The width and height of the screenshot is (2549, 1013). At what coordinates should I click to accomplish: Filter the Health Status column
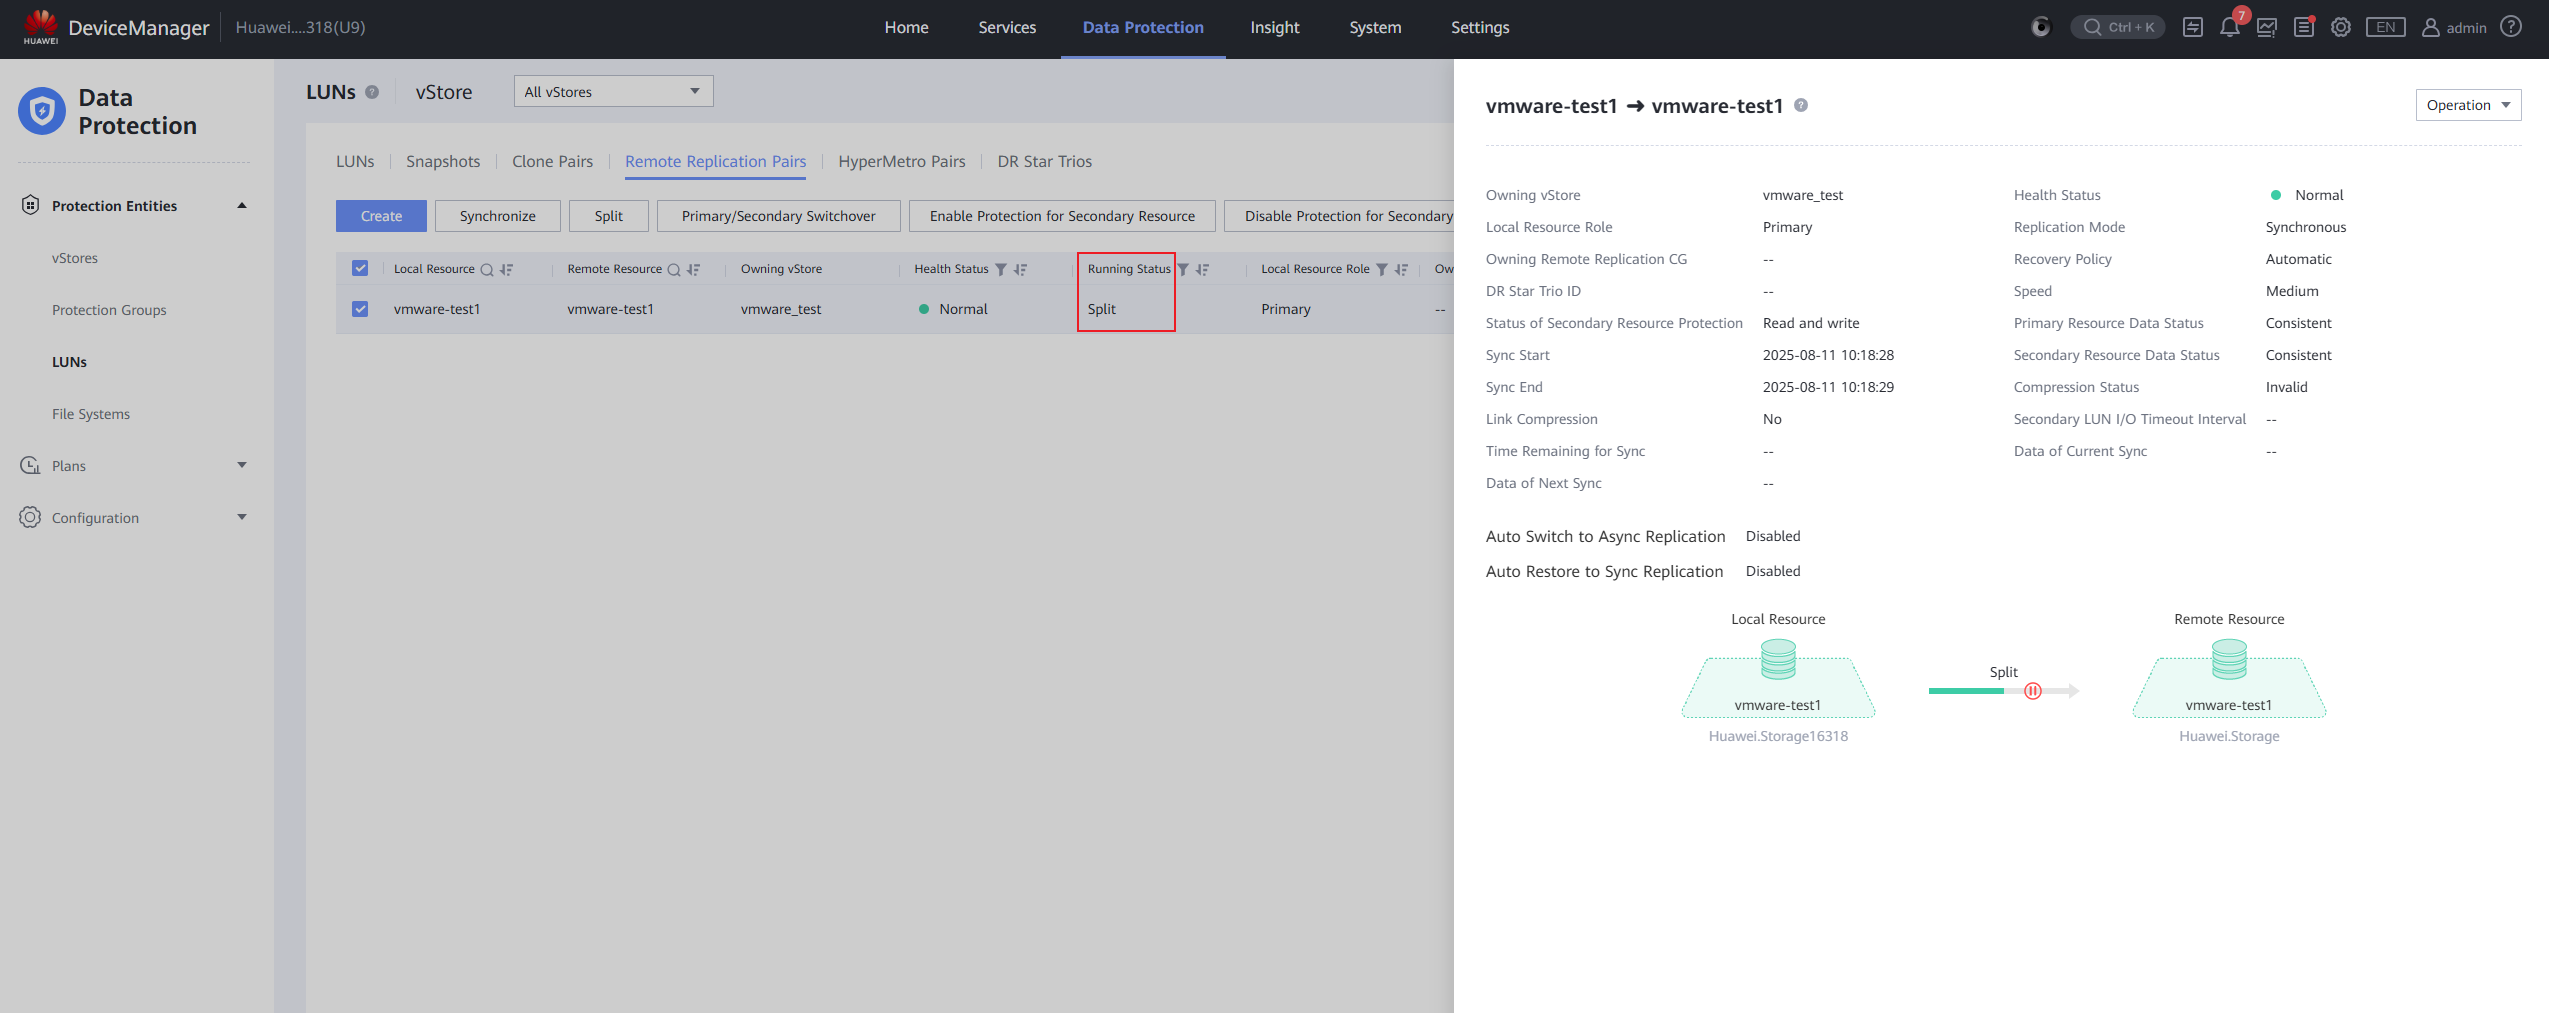click(x=1001, y=269)
